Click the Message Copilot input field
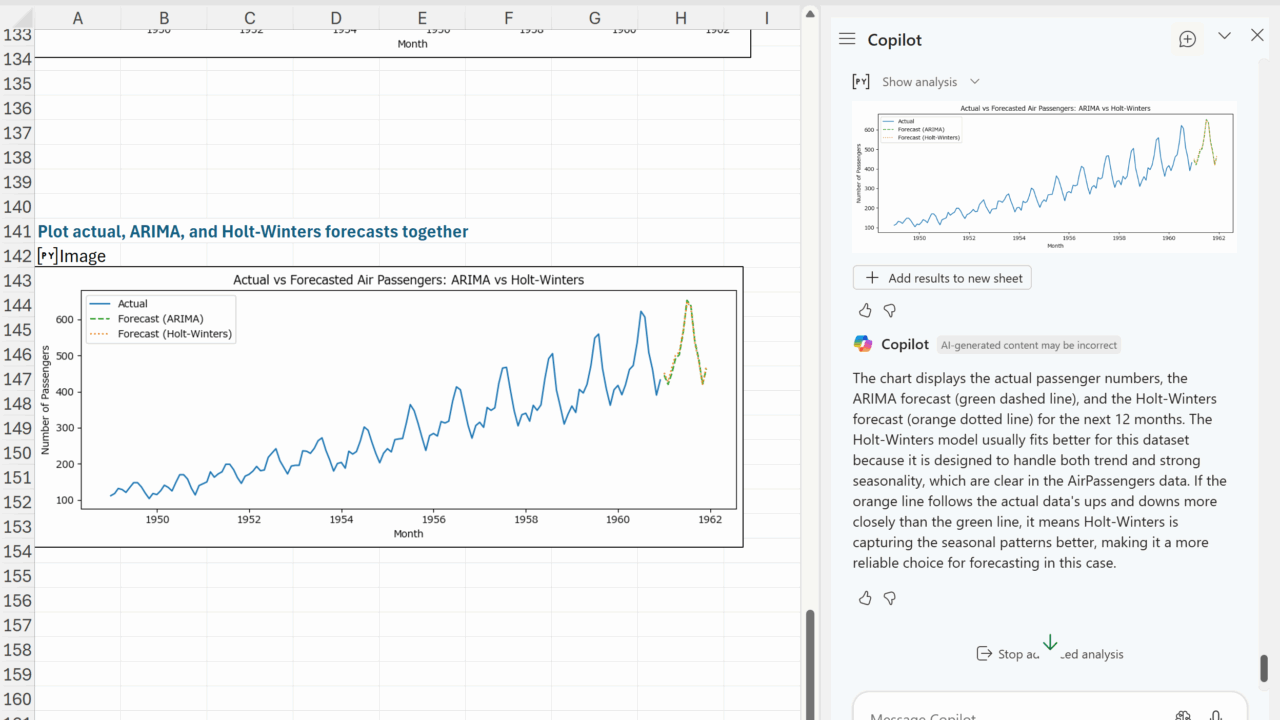The image size is (1280, 720). point(1010,714)
